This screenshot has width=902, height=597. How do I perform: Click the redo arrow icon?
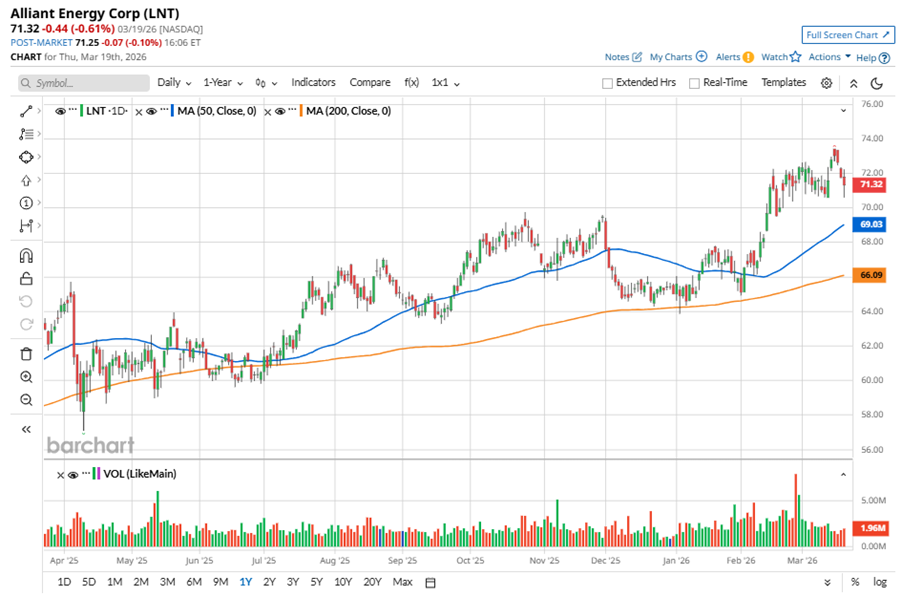tap(26, 324)
